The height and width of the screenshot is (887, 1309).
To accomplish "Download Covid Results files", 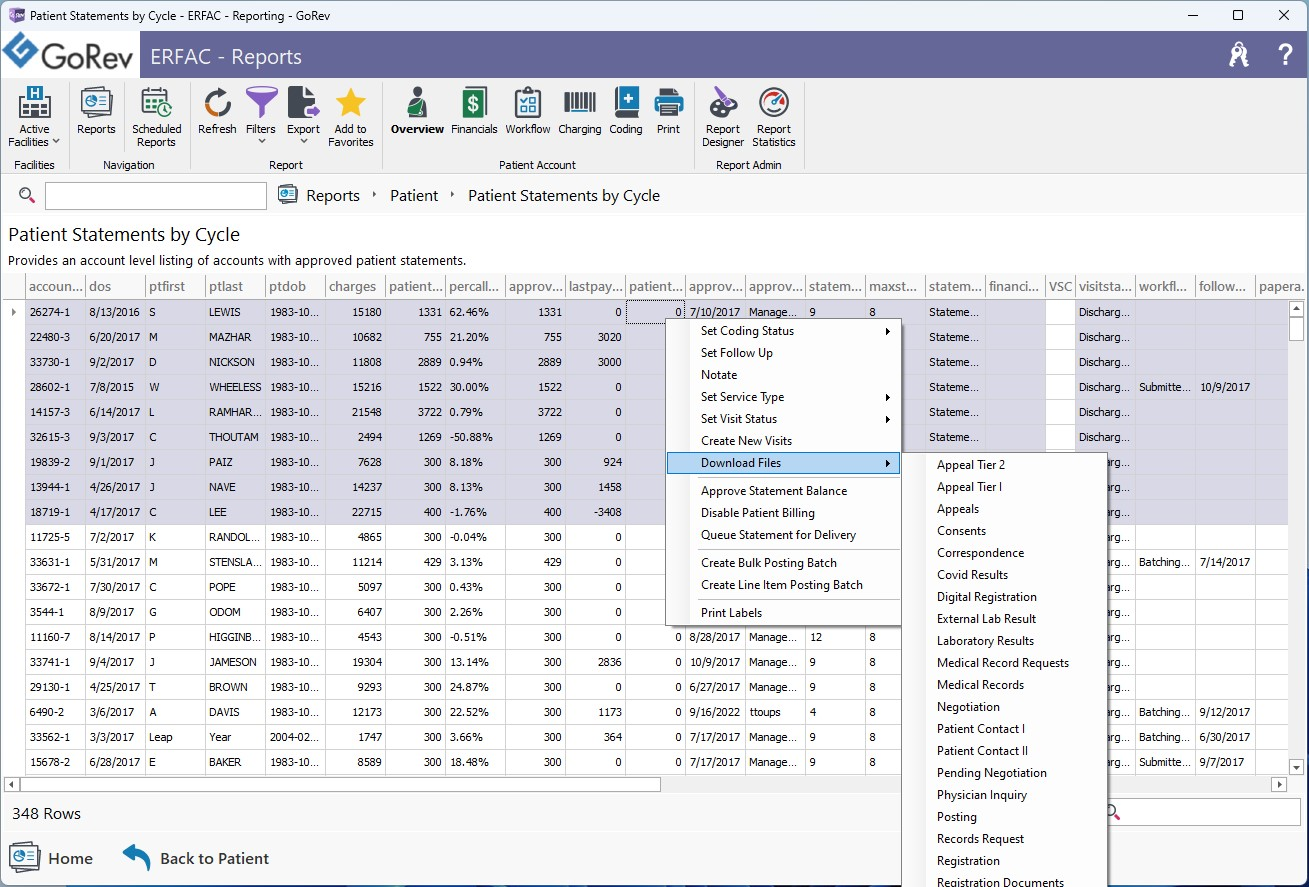I will [x=1004, y=575].
